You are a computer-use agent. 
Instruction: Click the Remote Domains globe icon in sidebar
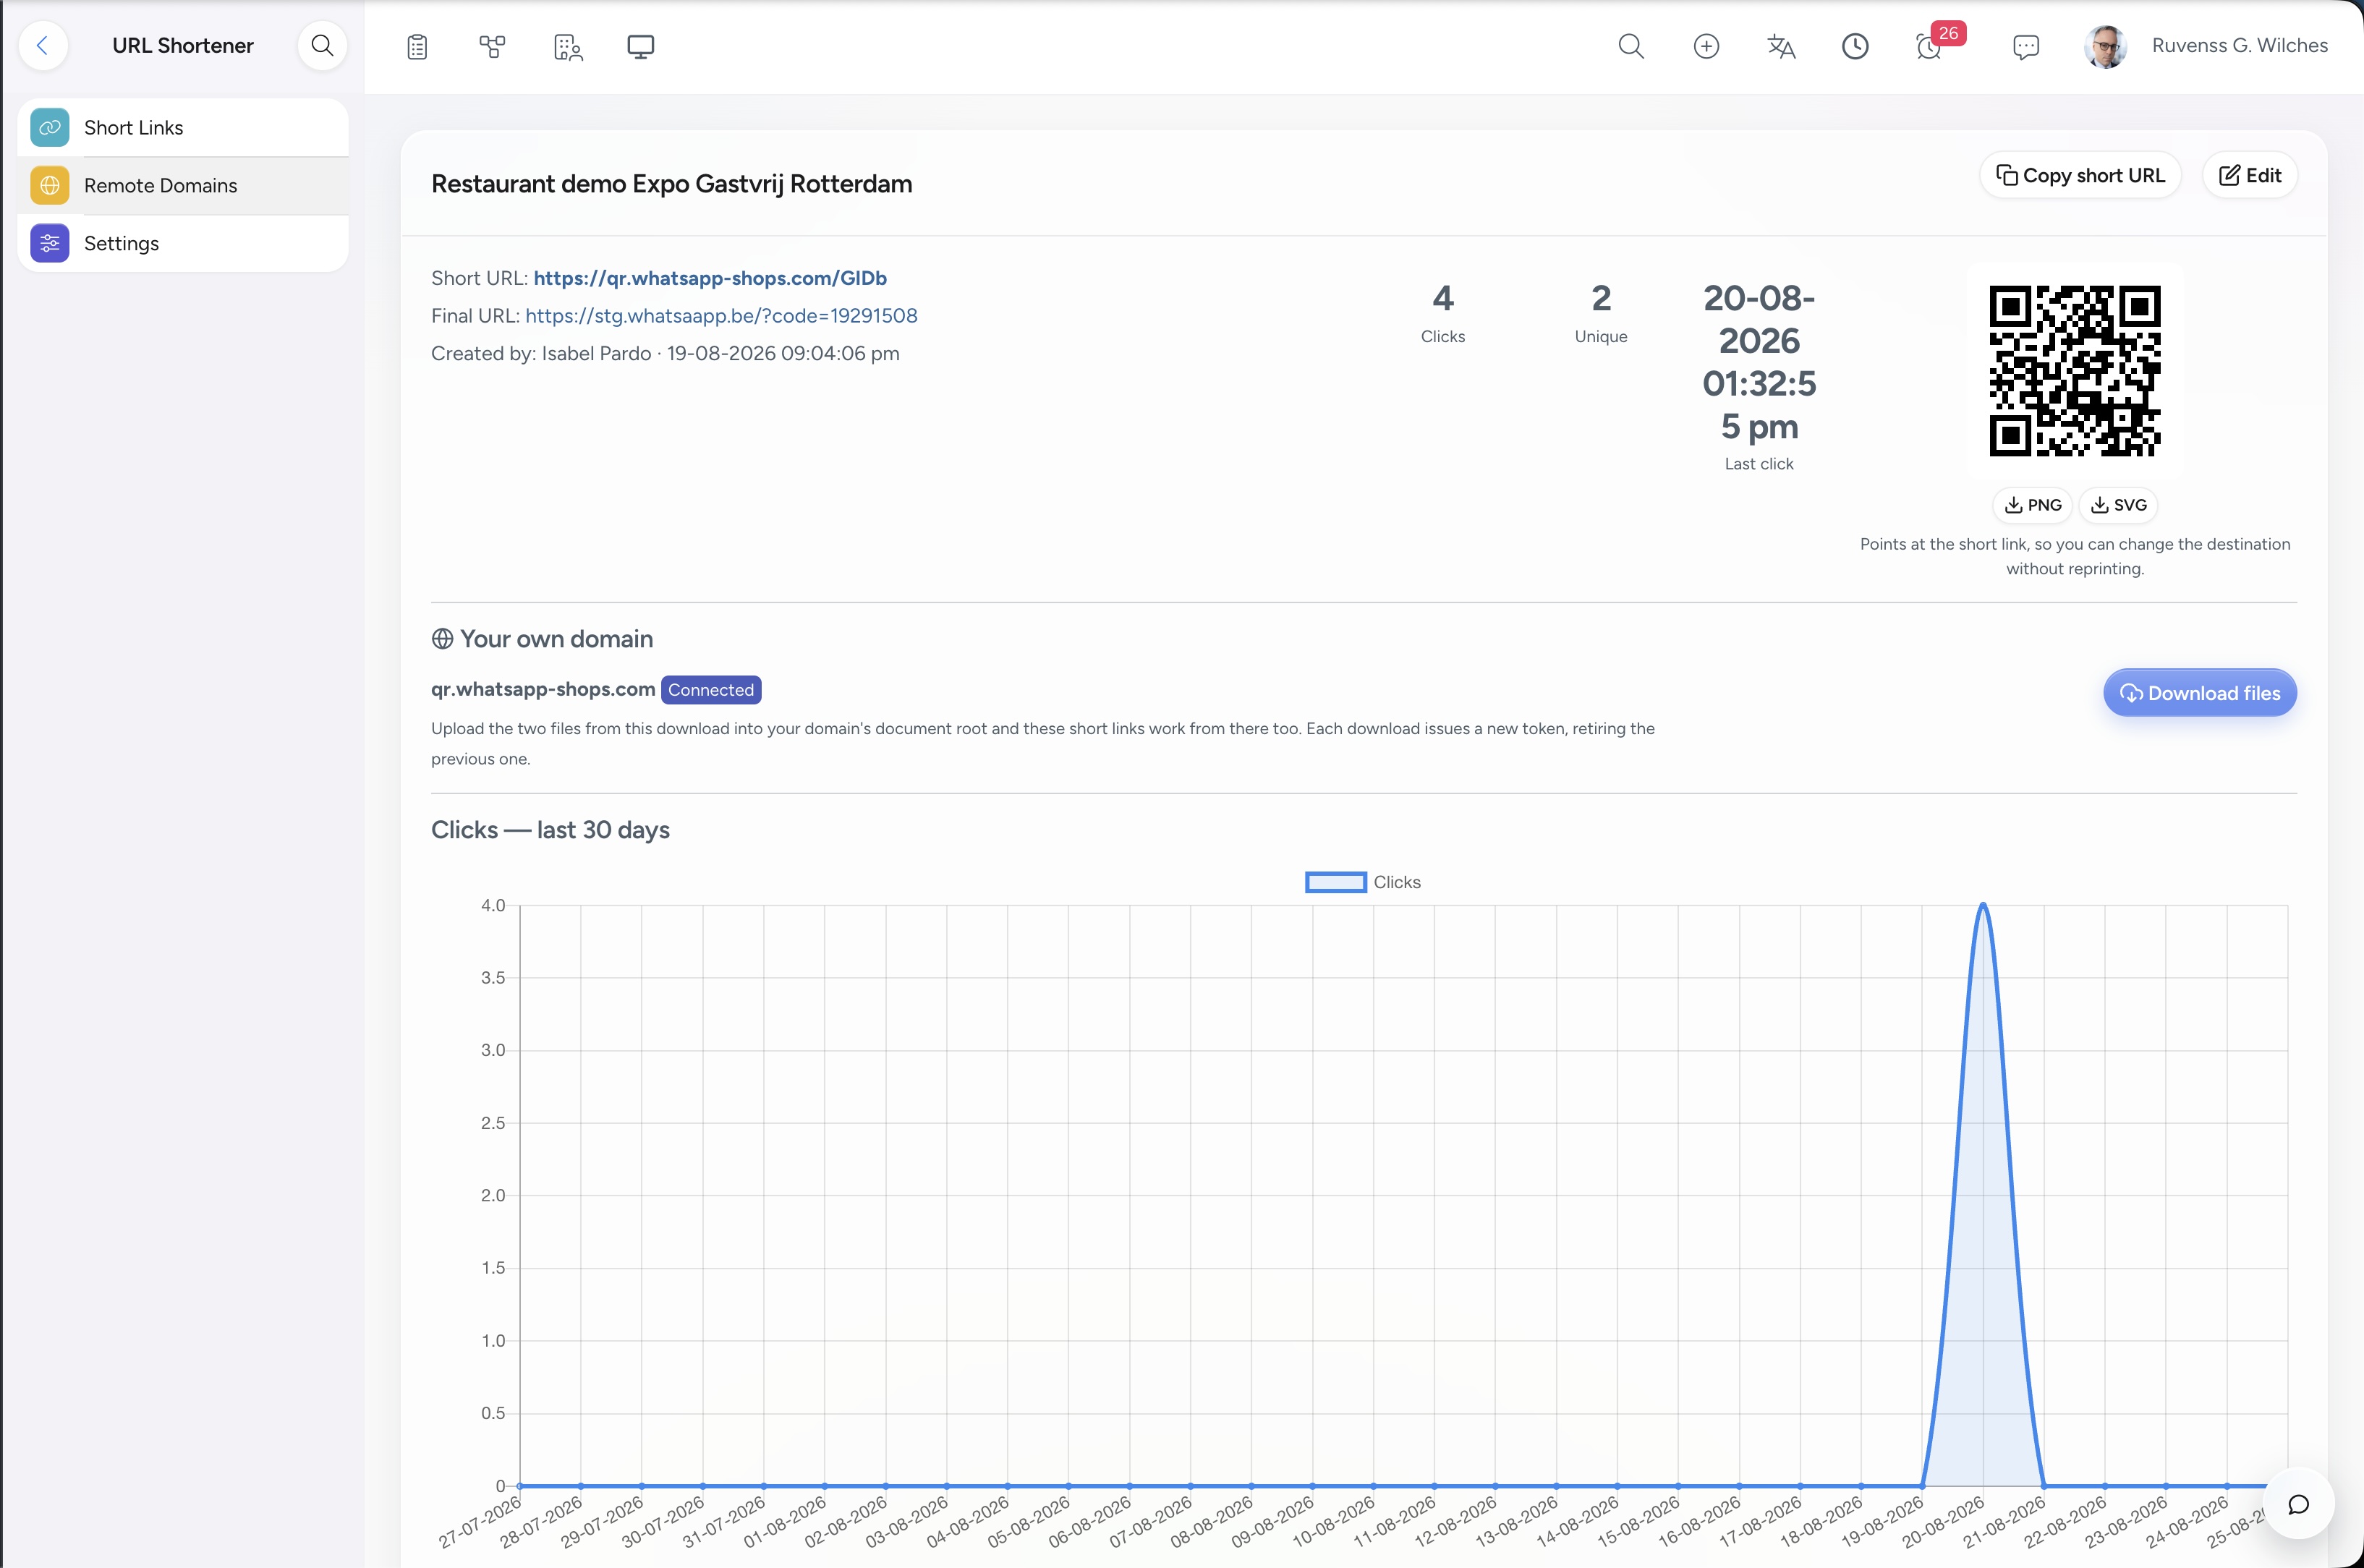[x=50, y=185]
